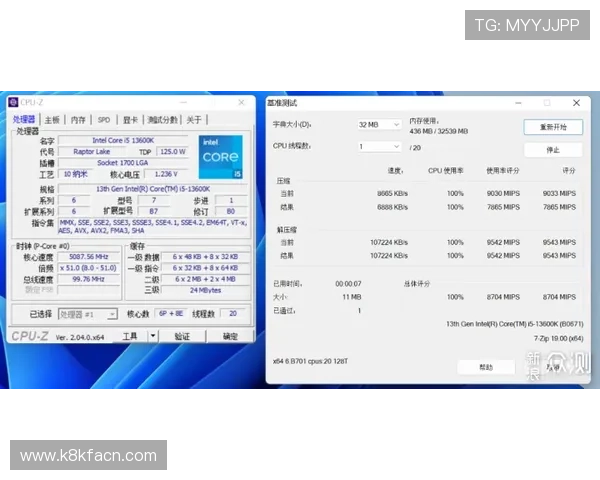Open the 处理器 #1 selection dropdown
The image size is (600, 480).
(x=88, y=314)
